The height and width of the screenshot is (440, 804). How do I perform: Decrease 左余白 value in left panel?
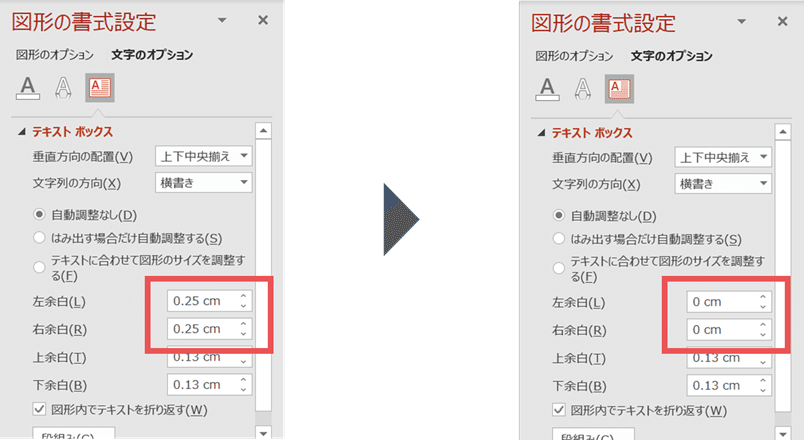click(244, 306)
